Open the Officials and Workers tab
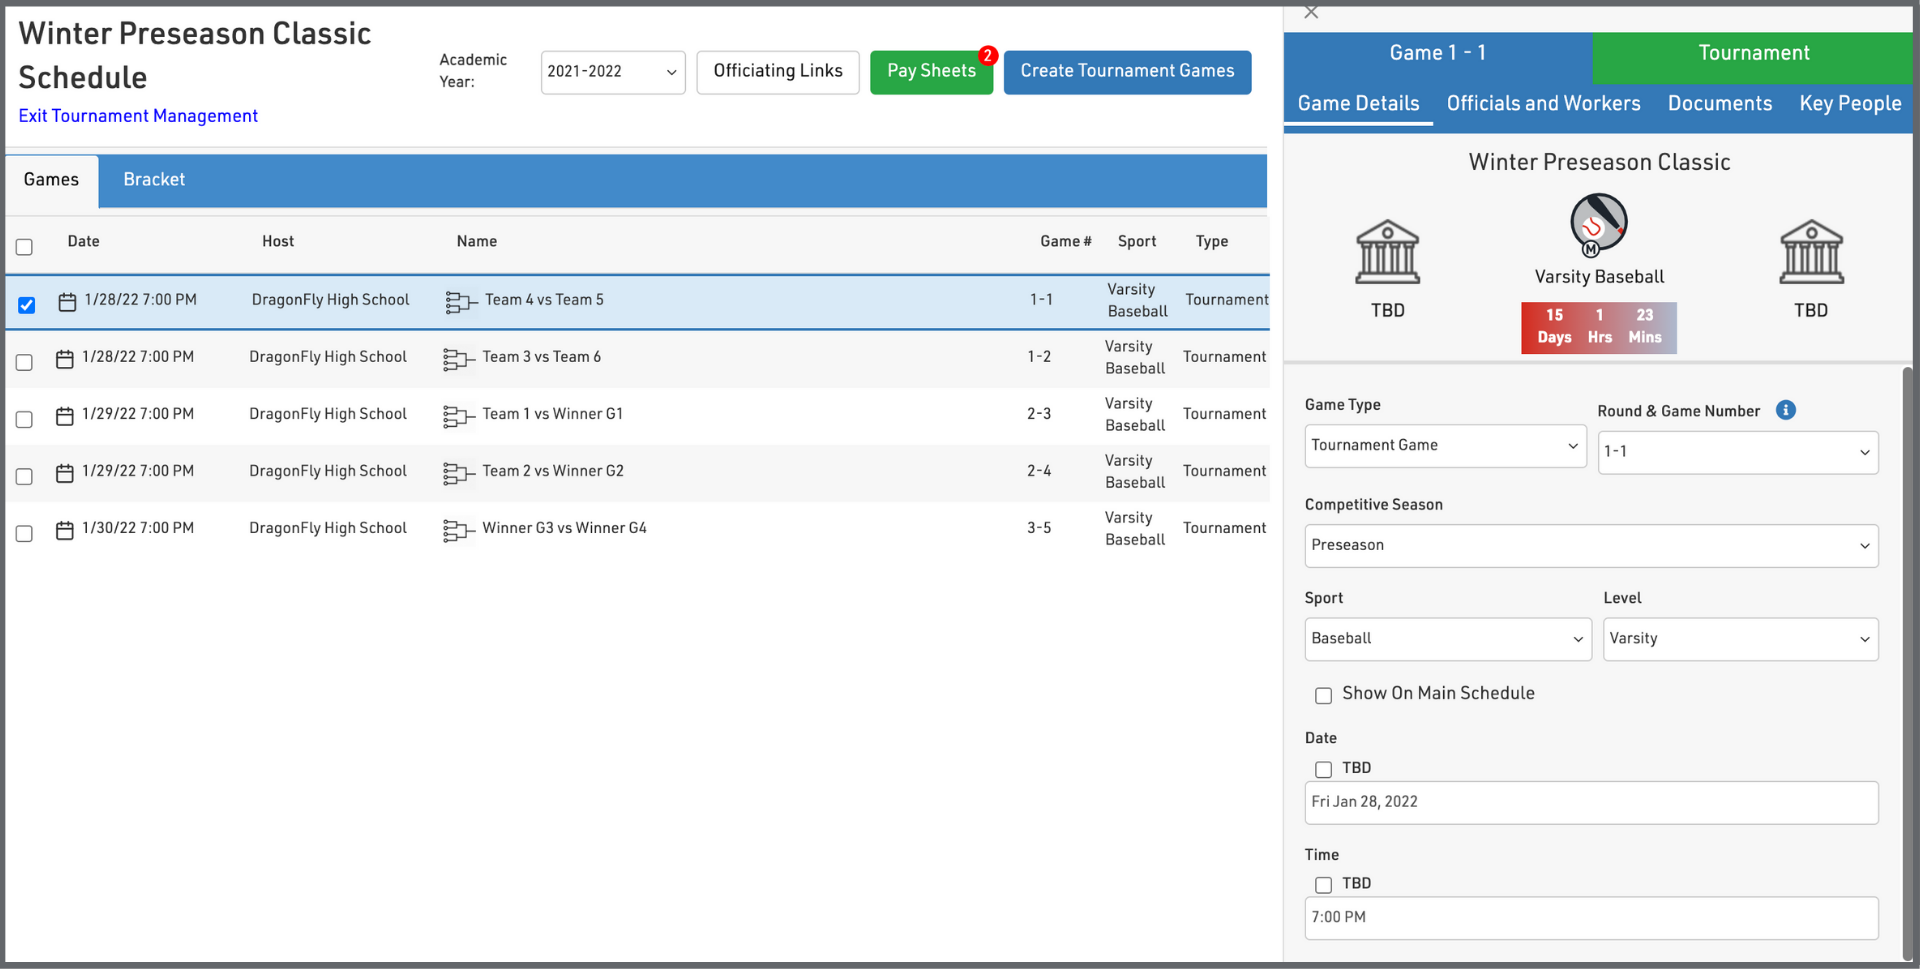The width and height of the screenshot is (1920, 969). click(x=1543, y=104)
